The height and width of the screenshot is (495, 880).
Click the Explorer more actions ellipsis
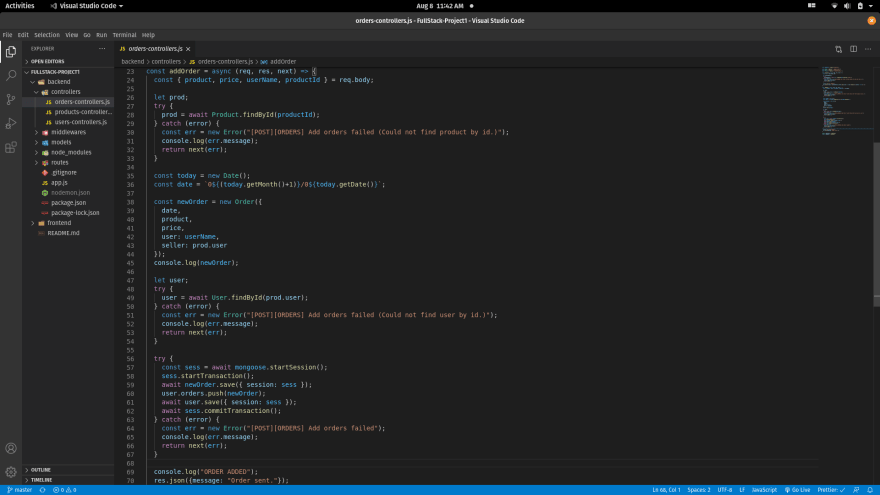(102, 49)
